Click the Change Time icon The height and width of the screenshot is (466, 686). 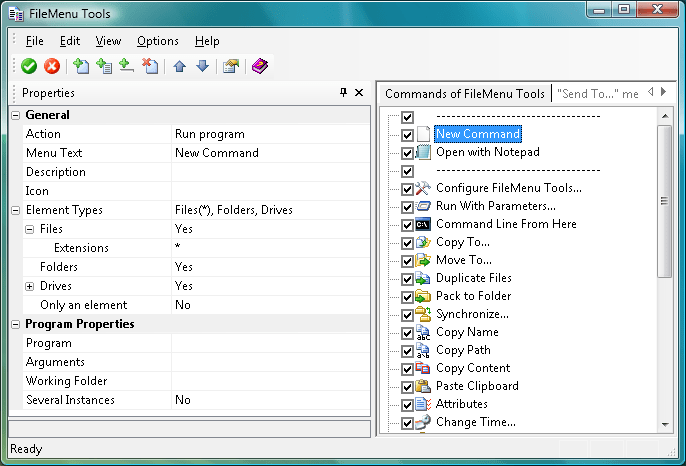pos(423,422)
